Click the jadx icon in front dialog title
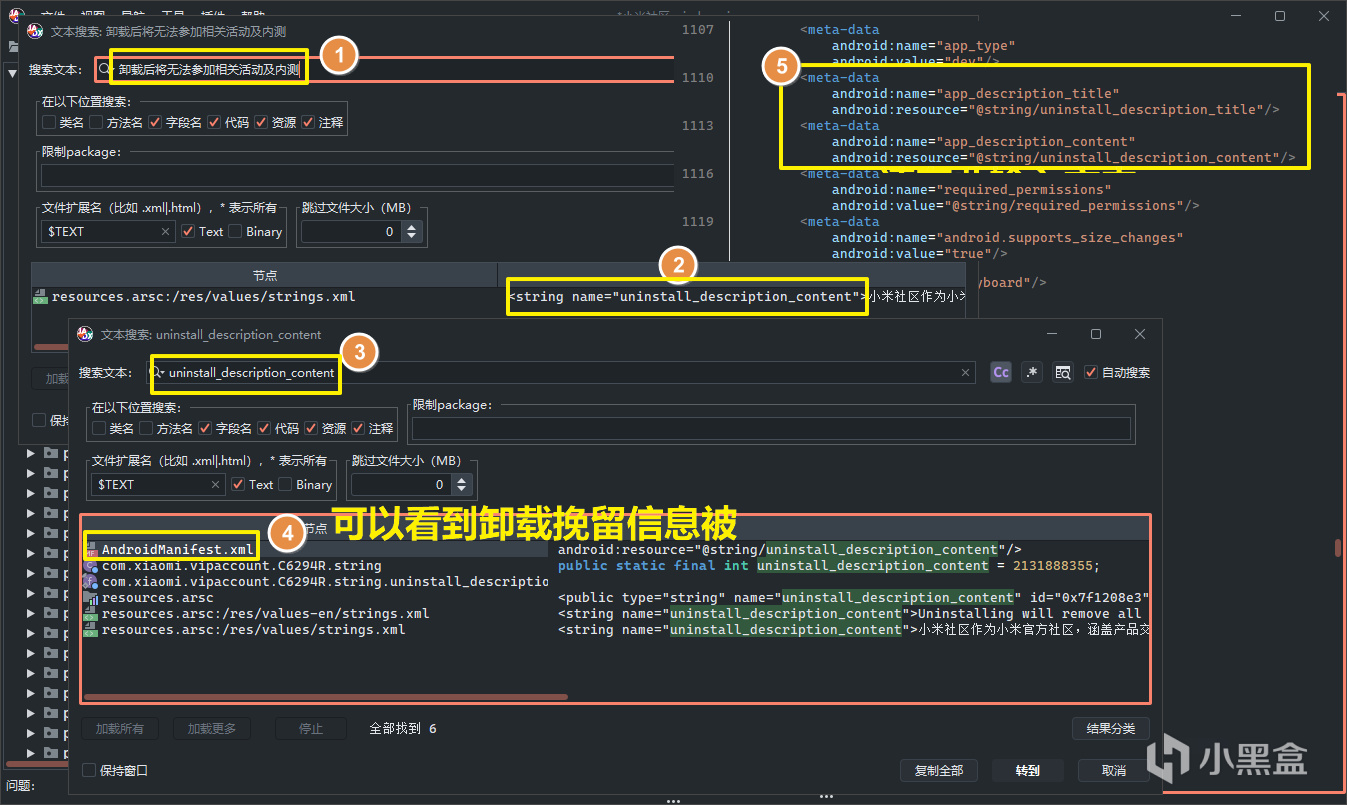 [x=85, y=334]
